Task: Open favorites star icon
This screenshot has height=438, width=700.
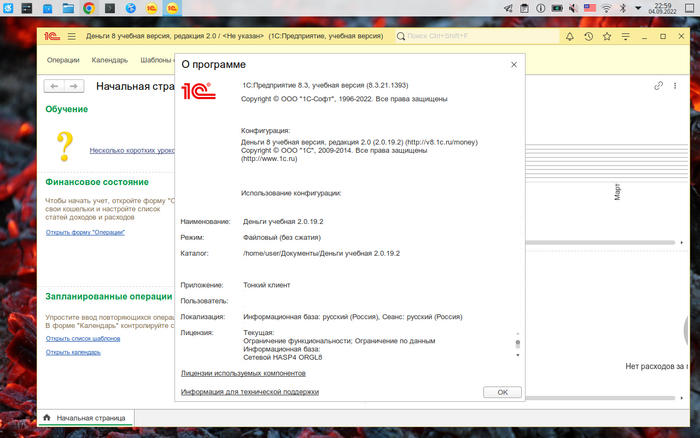Action: (607, 37)
